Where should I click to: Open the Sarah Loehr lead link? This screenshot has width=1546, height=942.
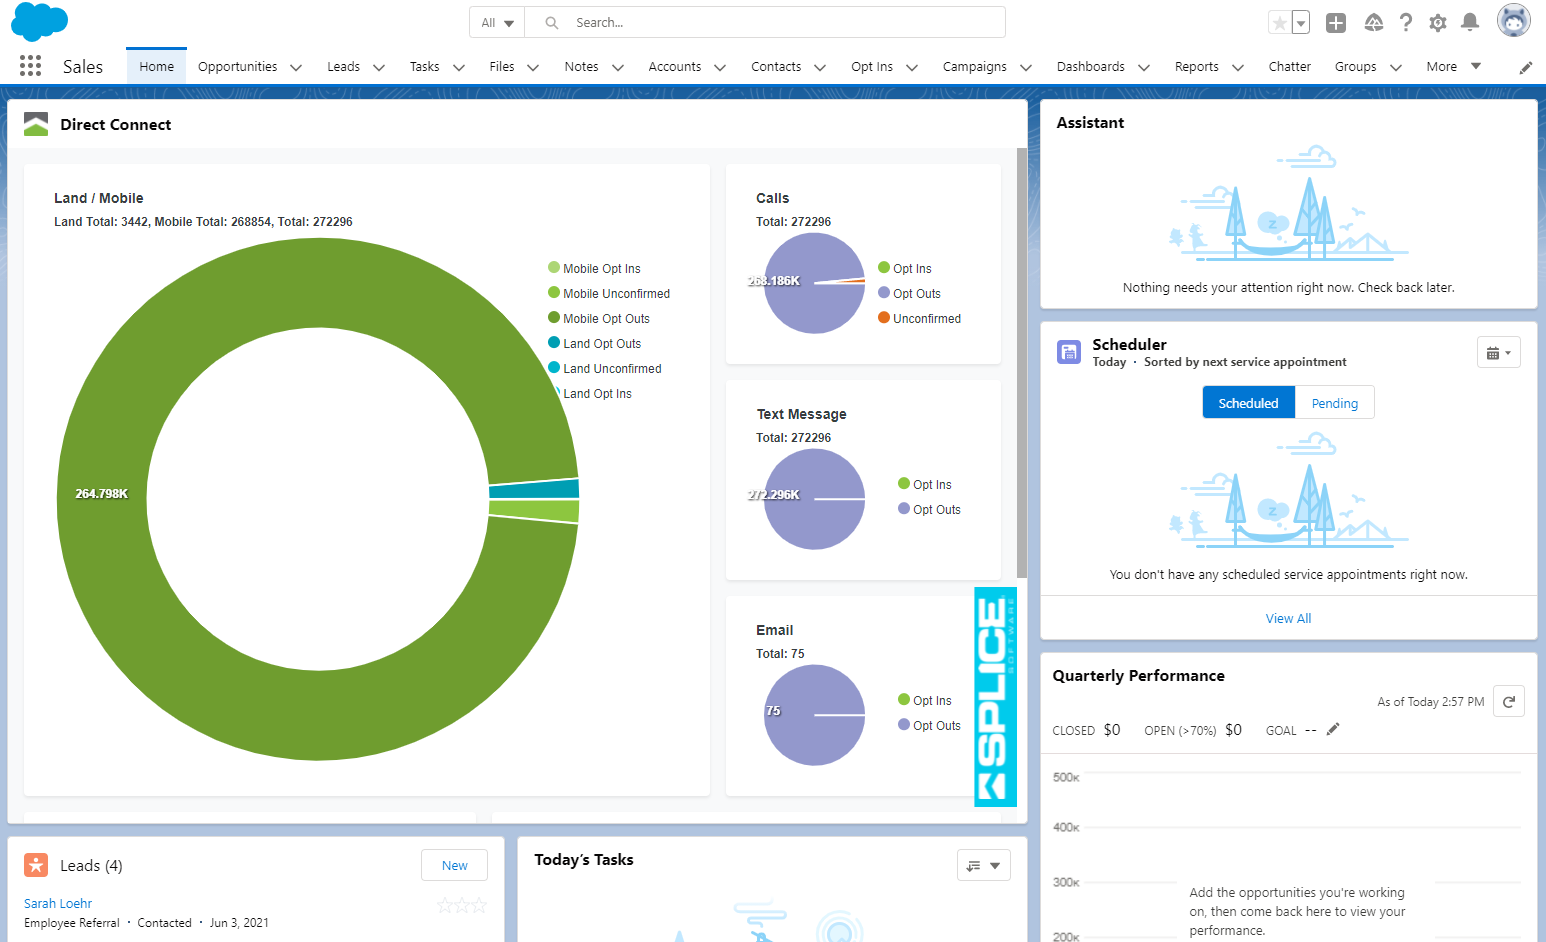pyautogui.click(x=58, y=903)
